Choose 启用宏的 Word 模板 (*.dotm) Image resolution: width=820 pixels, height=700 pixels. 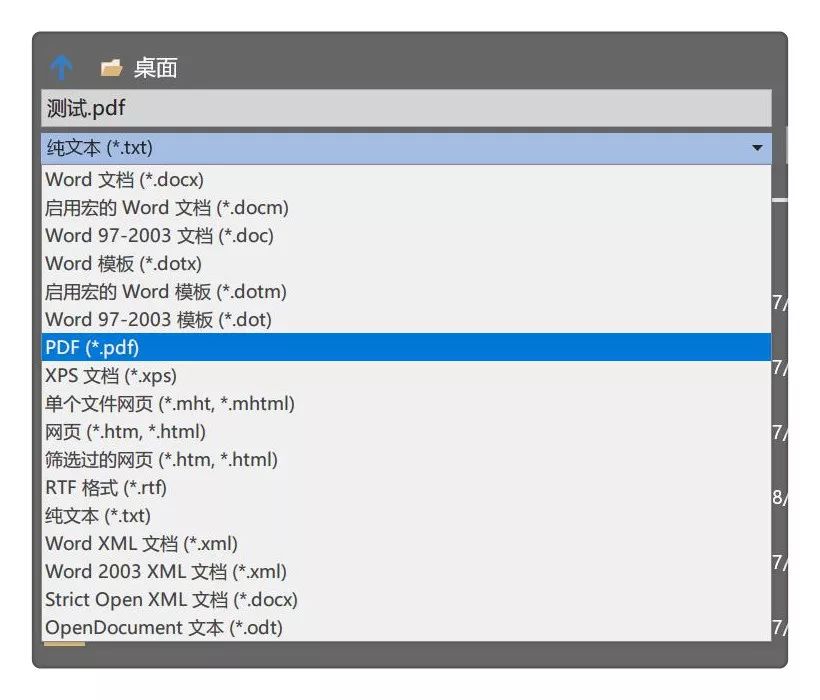pos(406,292)
